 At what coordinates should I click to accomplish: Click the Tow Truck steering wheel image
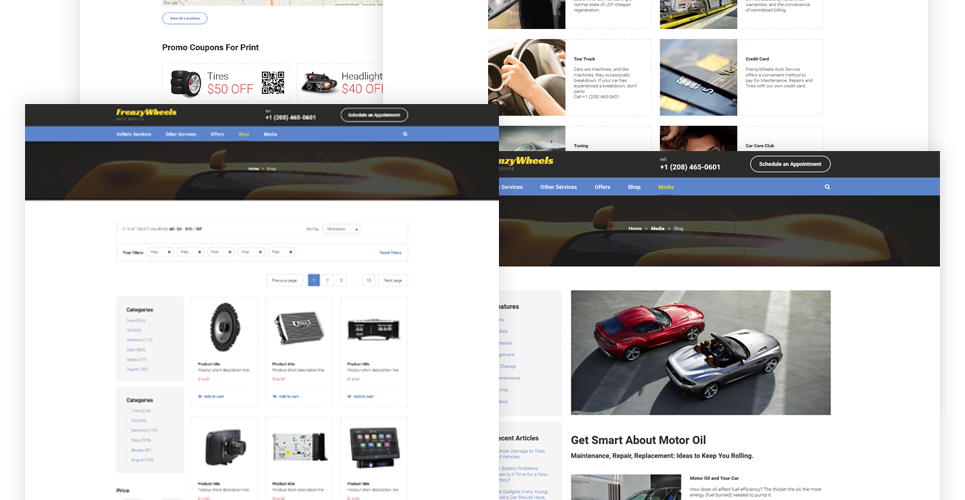526,78
